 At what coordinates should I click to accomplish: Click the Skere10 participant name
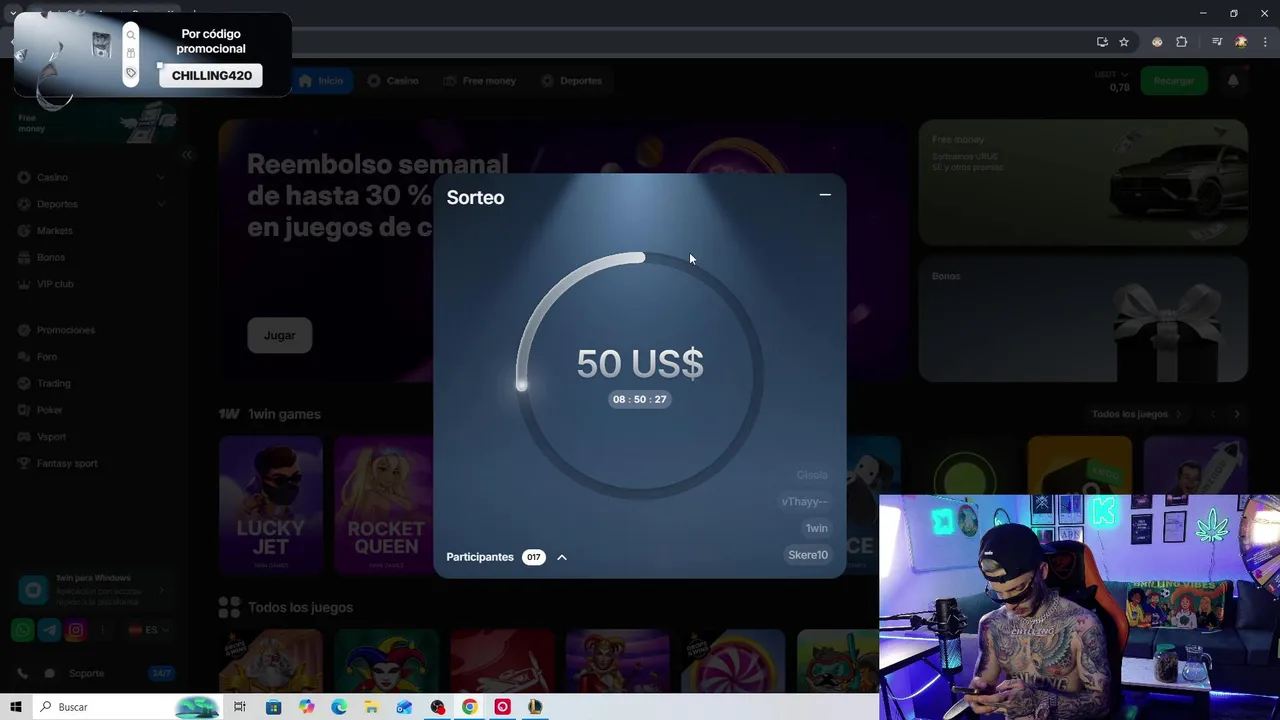[808, 555]
